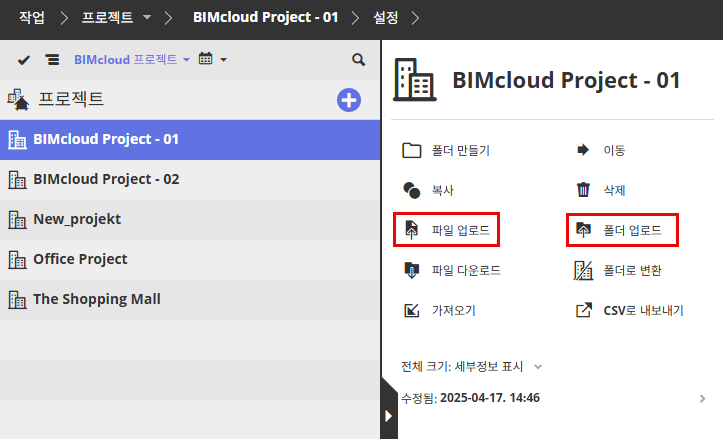
Task: Click the 파일 다운로드 download icon
Action: [x=411, y=270]
